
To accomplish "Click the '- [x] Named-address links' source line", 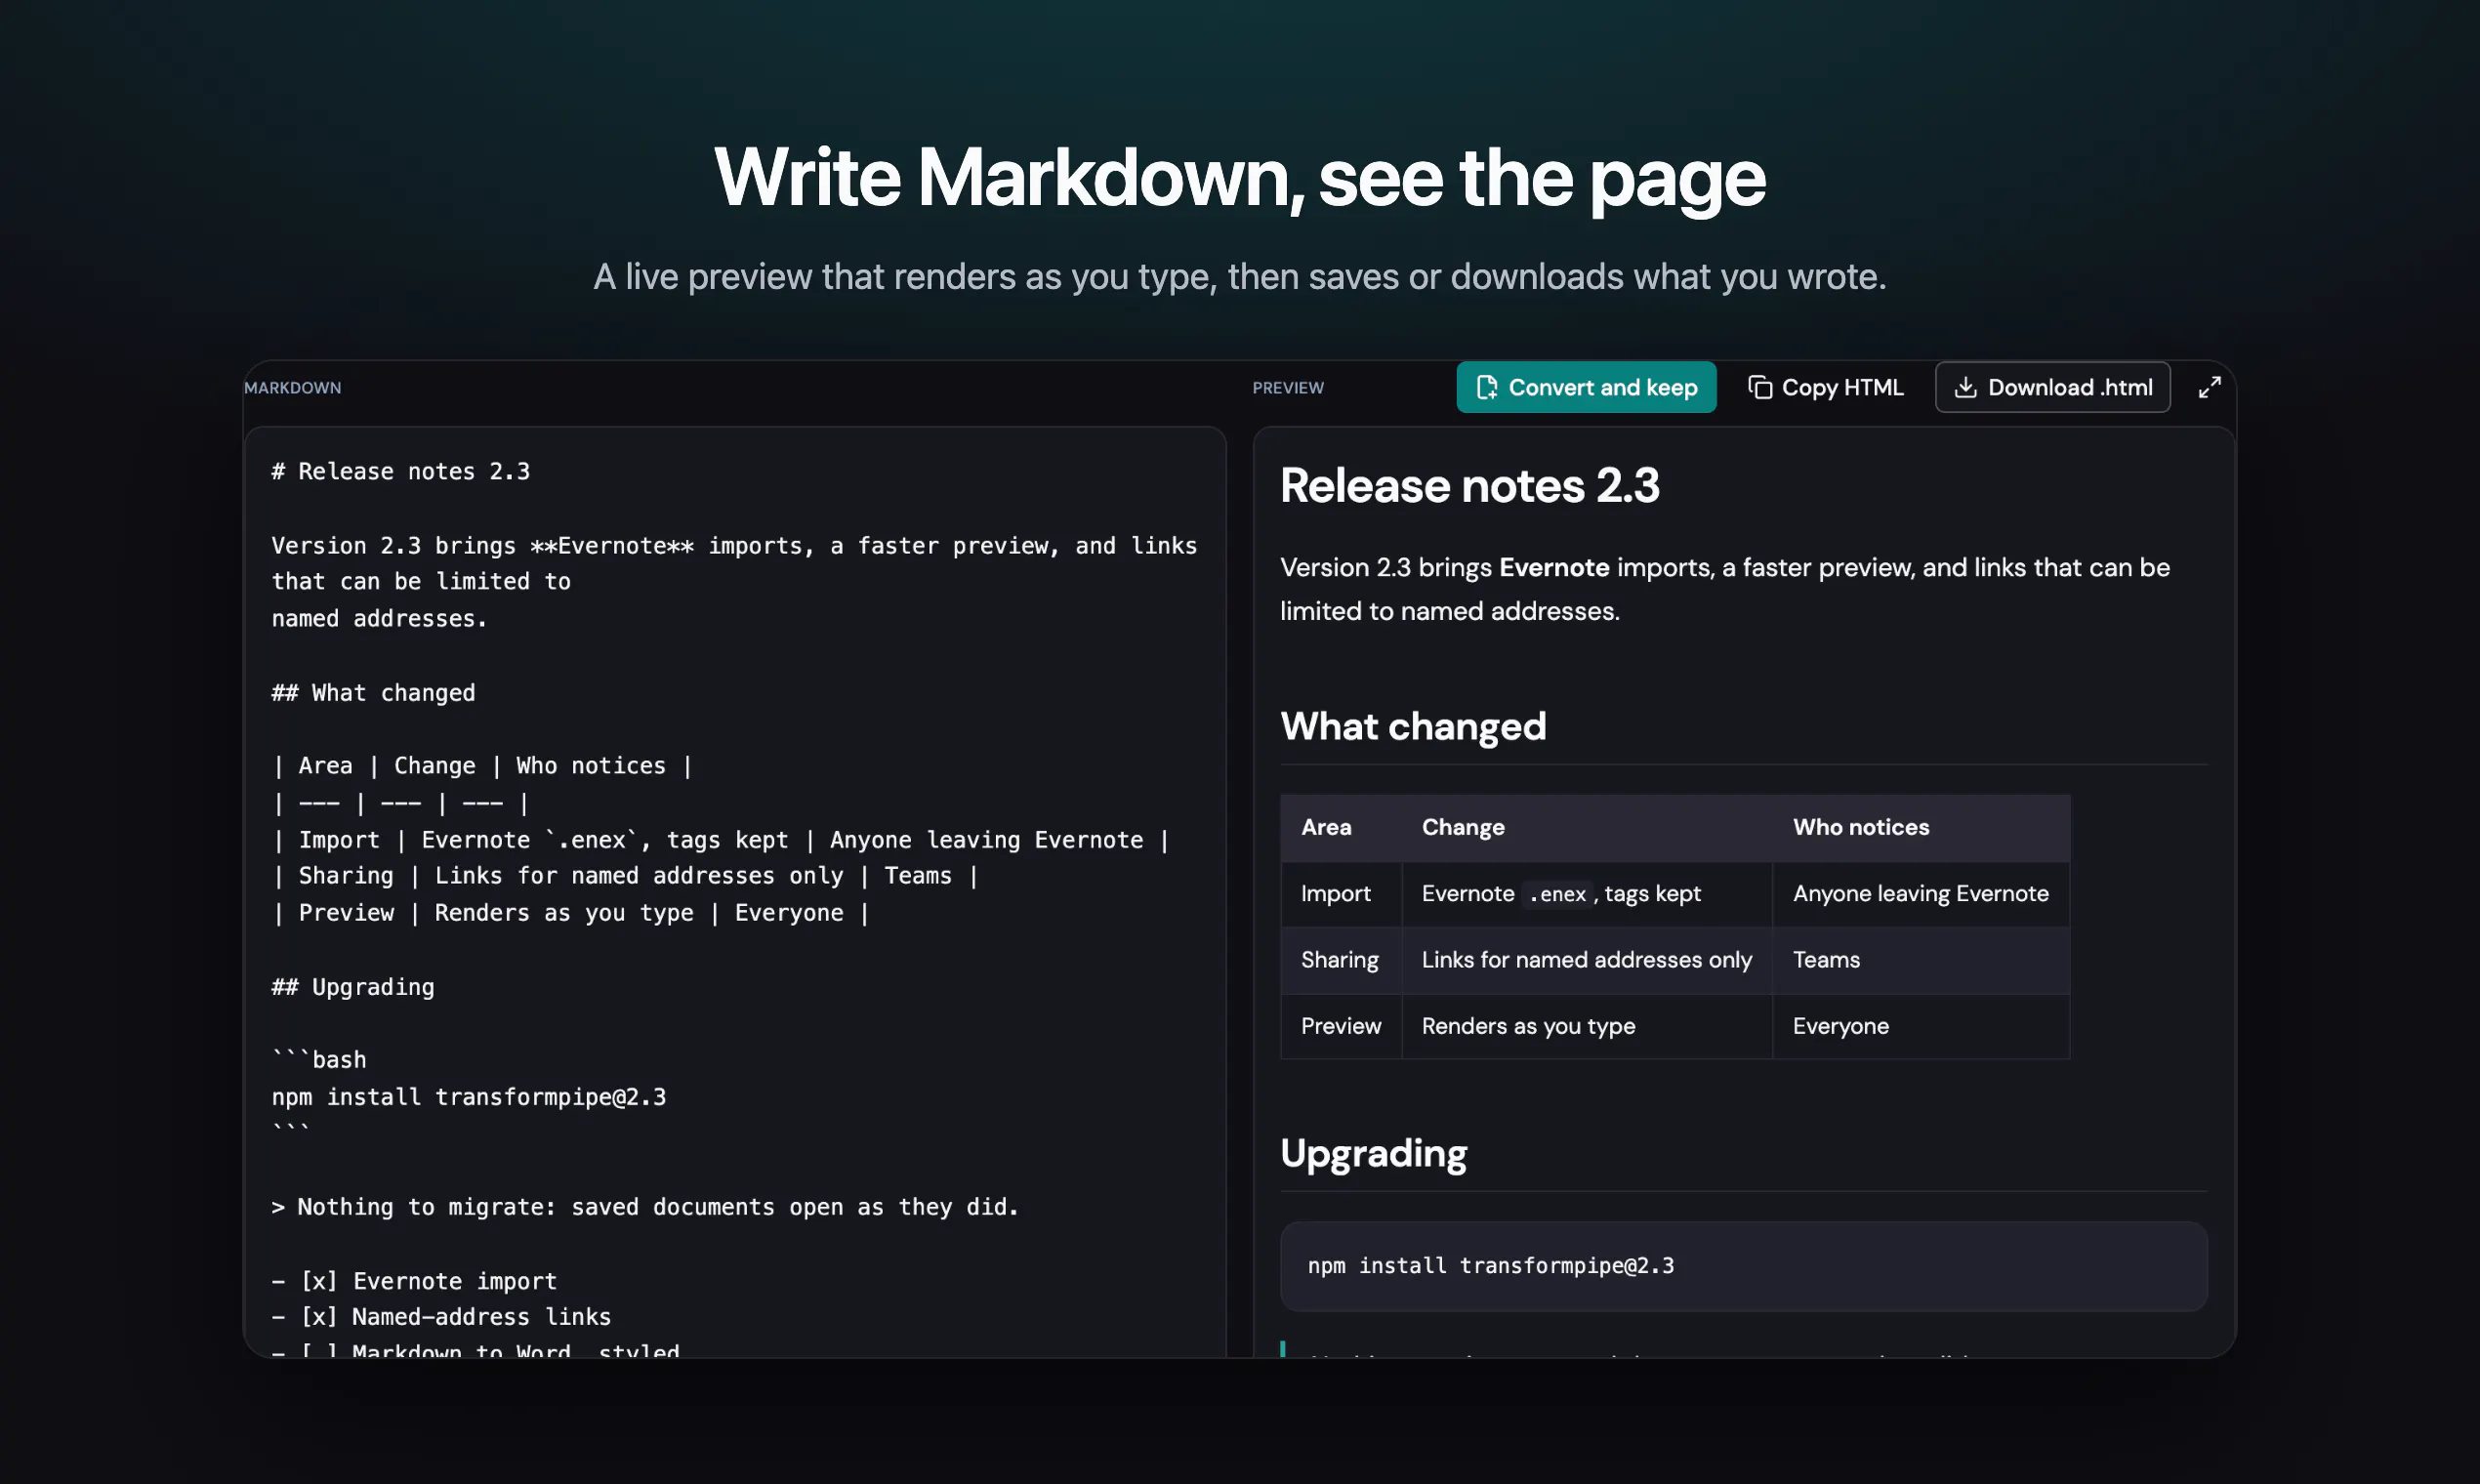I will (441, 1316).
